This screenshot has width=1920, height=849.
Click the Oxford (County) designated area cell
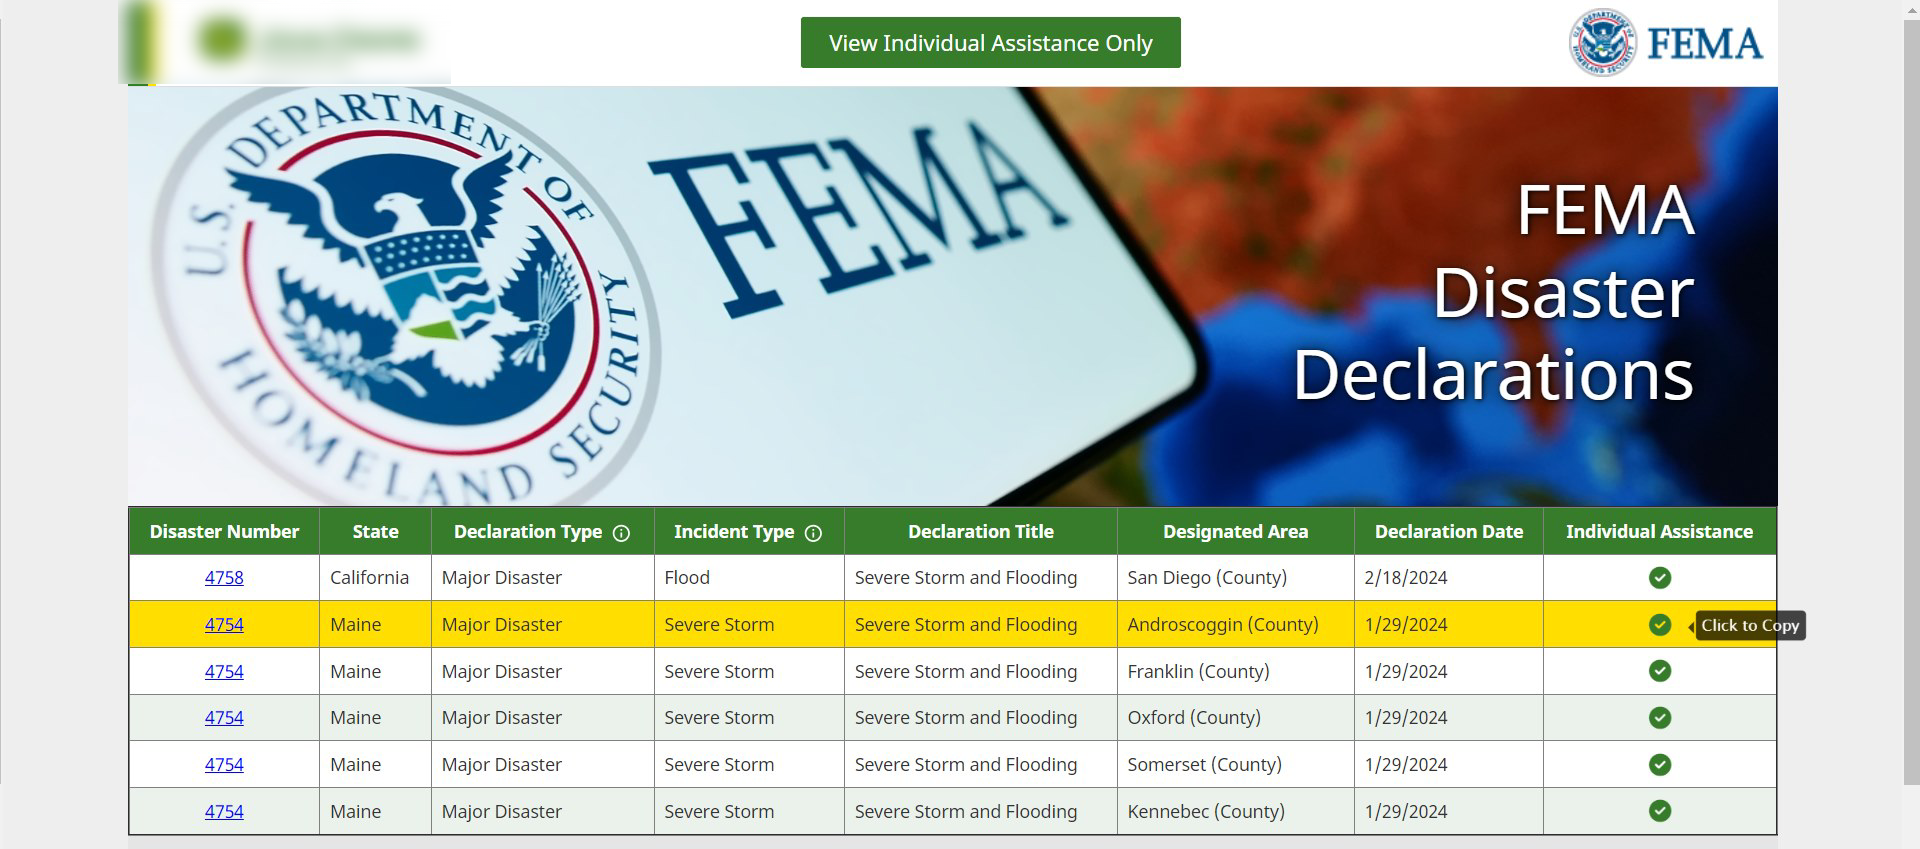click(1193, 718)
